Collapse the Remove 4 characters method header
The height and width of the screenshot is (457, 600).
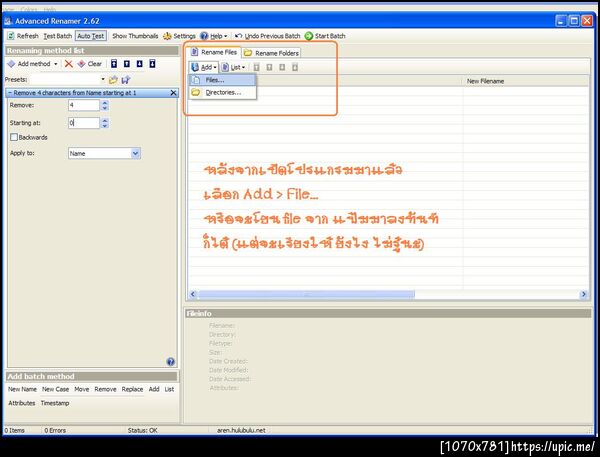(10, 93)
